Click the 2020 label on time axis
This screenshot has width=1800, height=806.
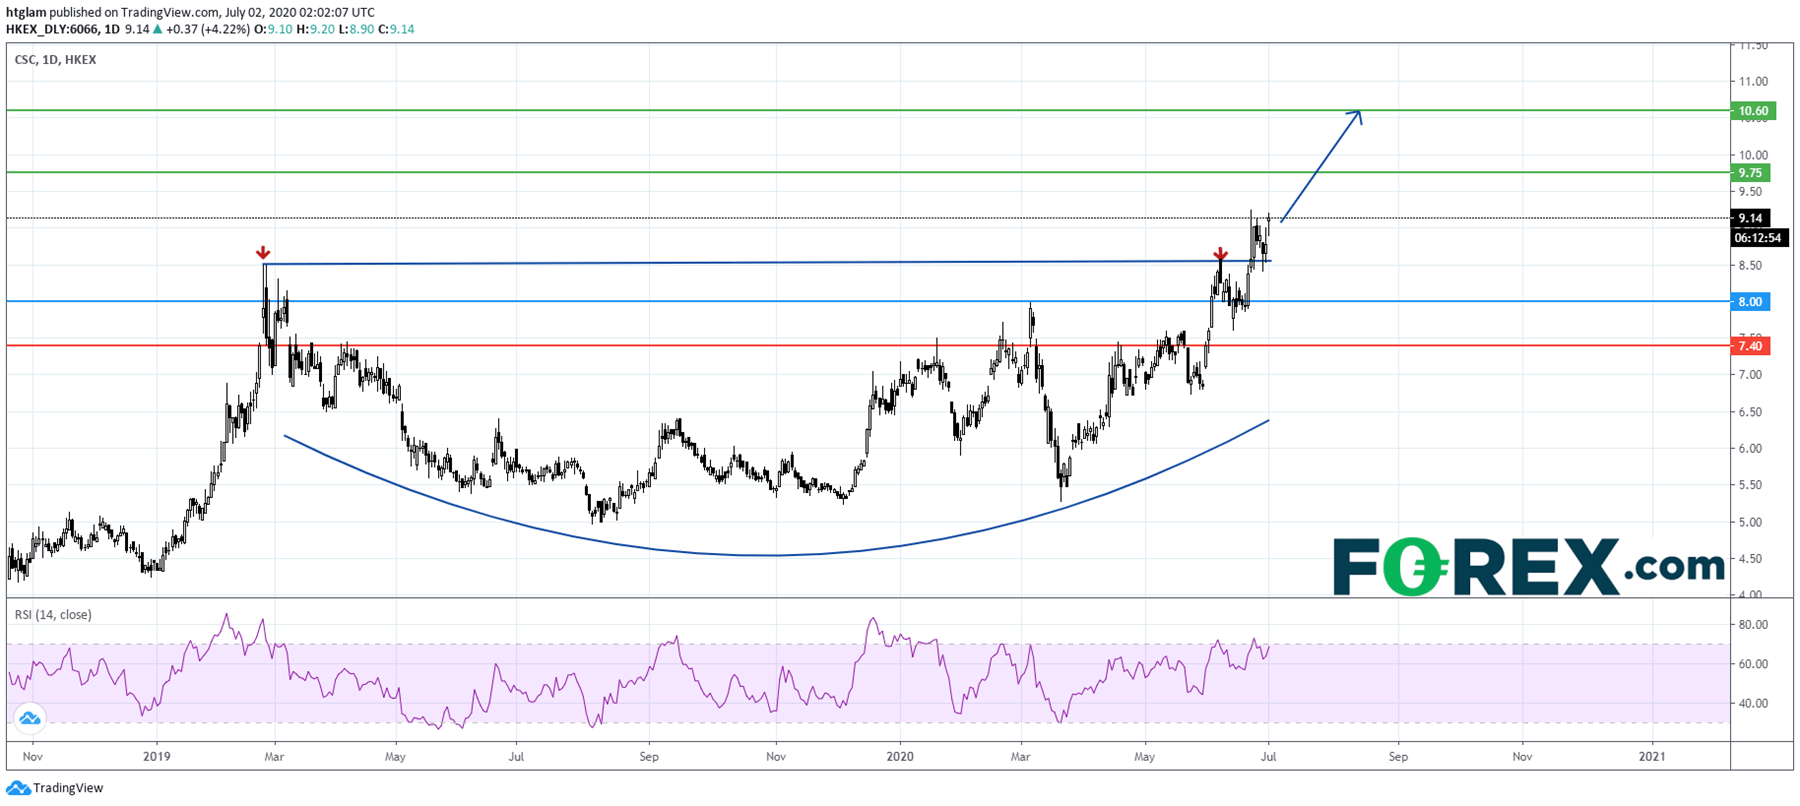(x=900, y=757)
